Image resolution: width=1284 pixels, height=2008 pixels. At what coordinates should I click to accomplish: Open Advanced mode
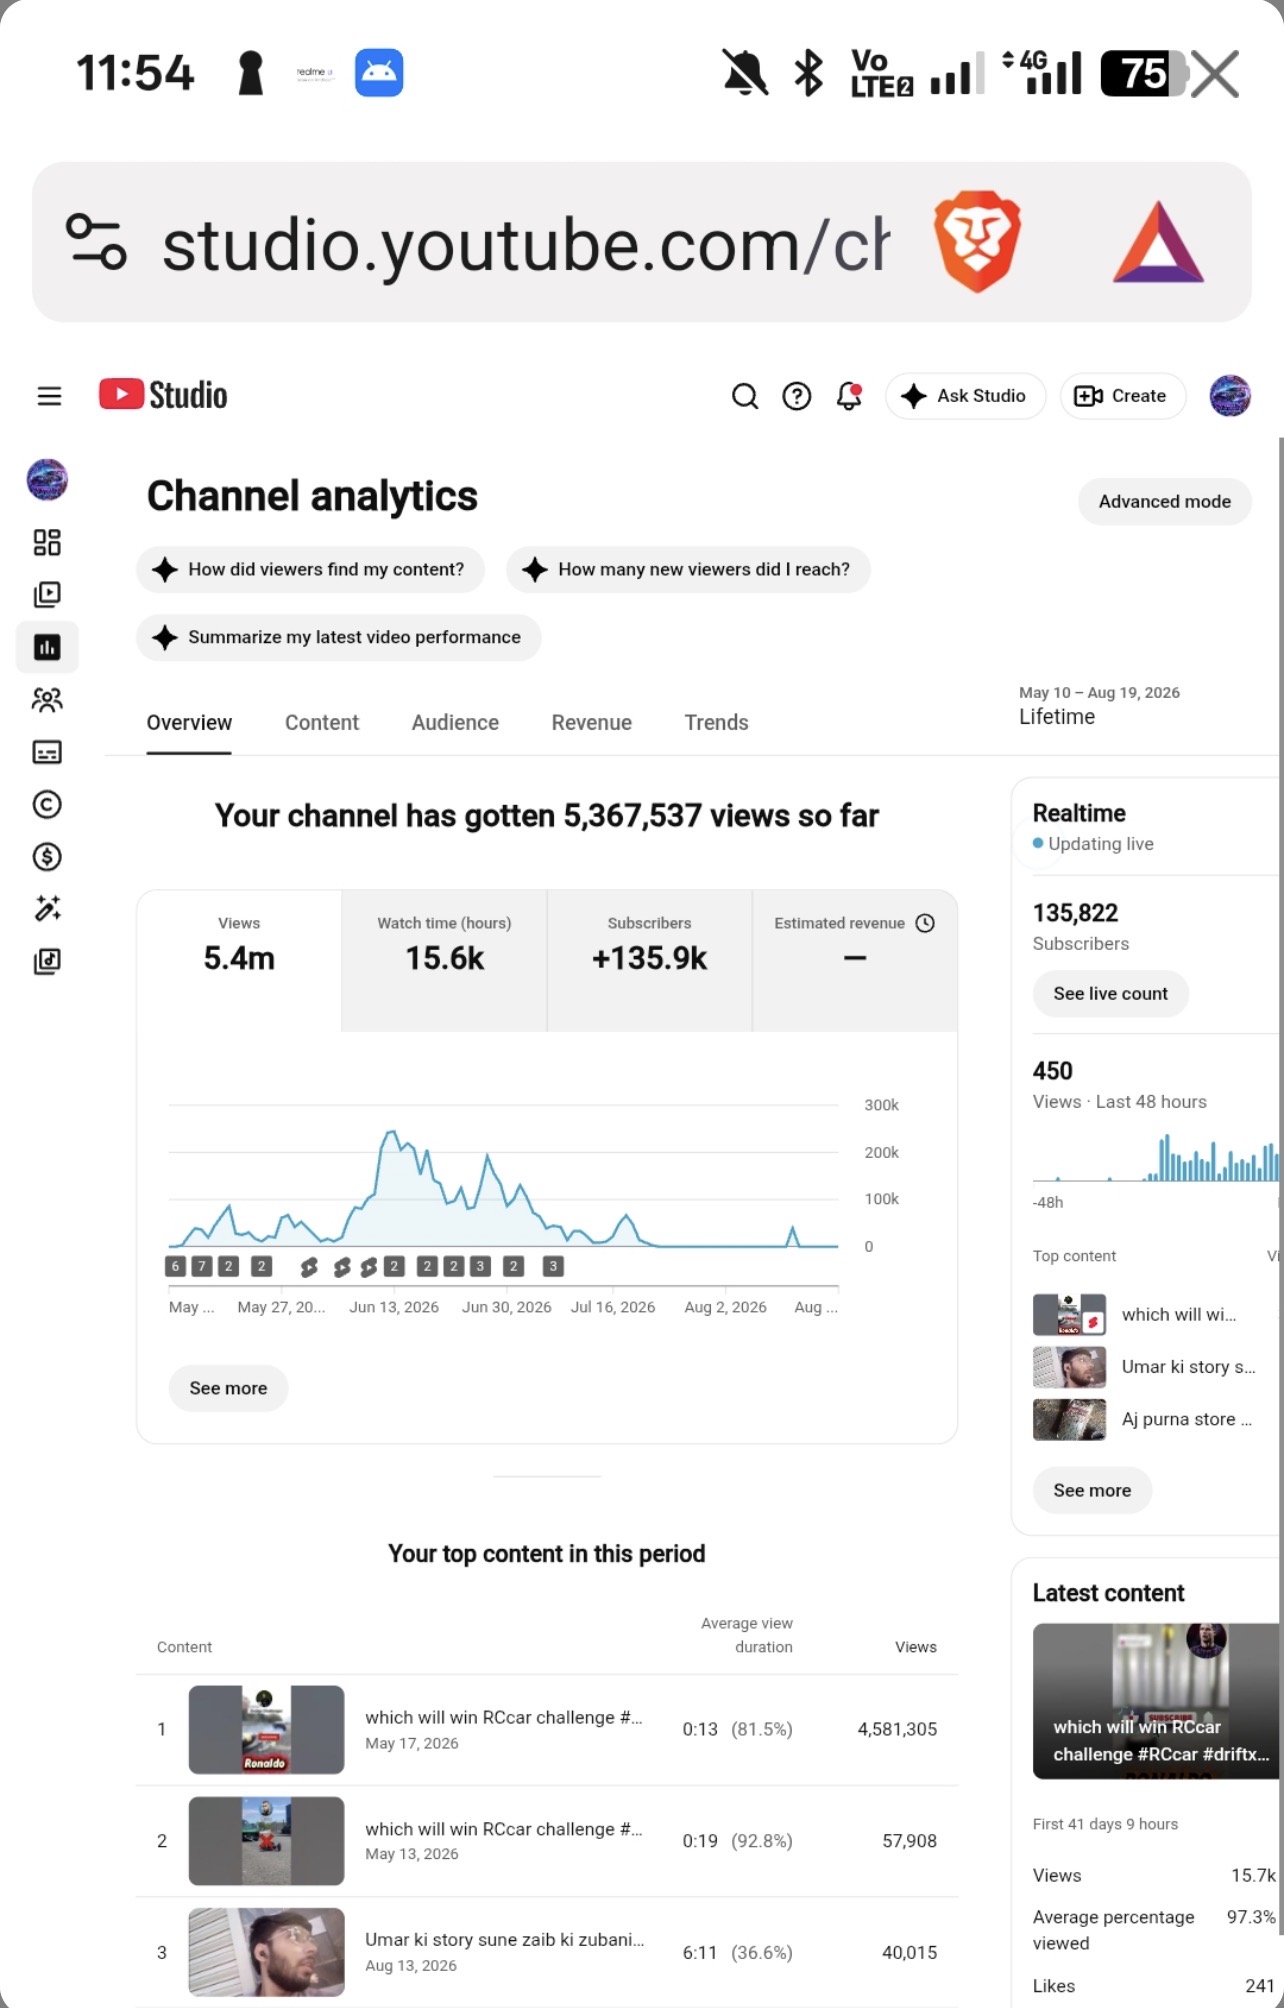point(1165,502)
